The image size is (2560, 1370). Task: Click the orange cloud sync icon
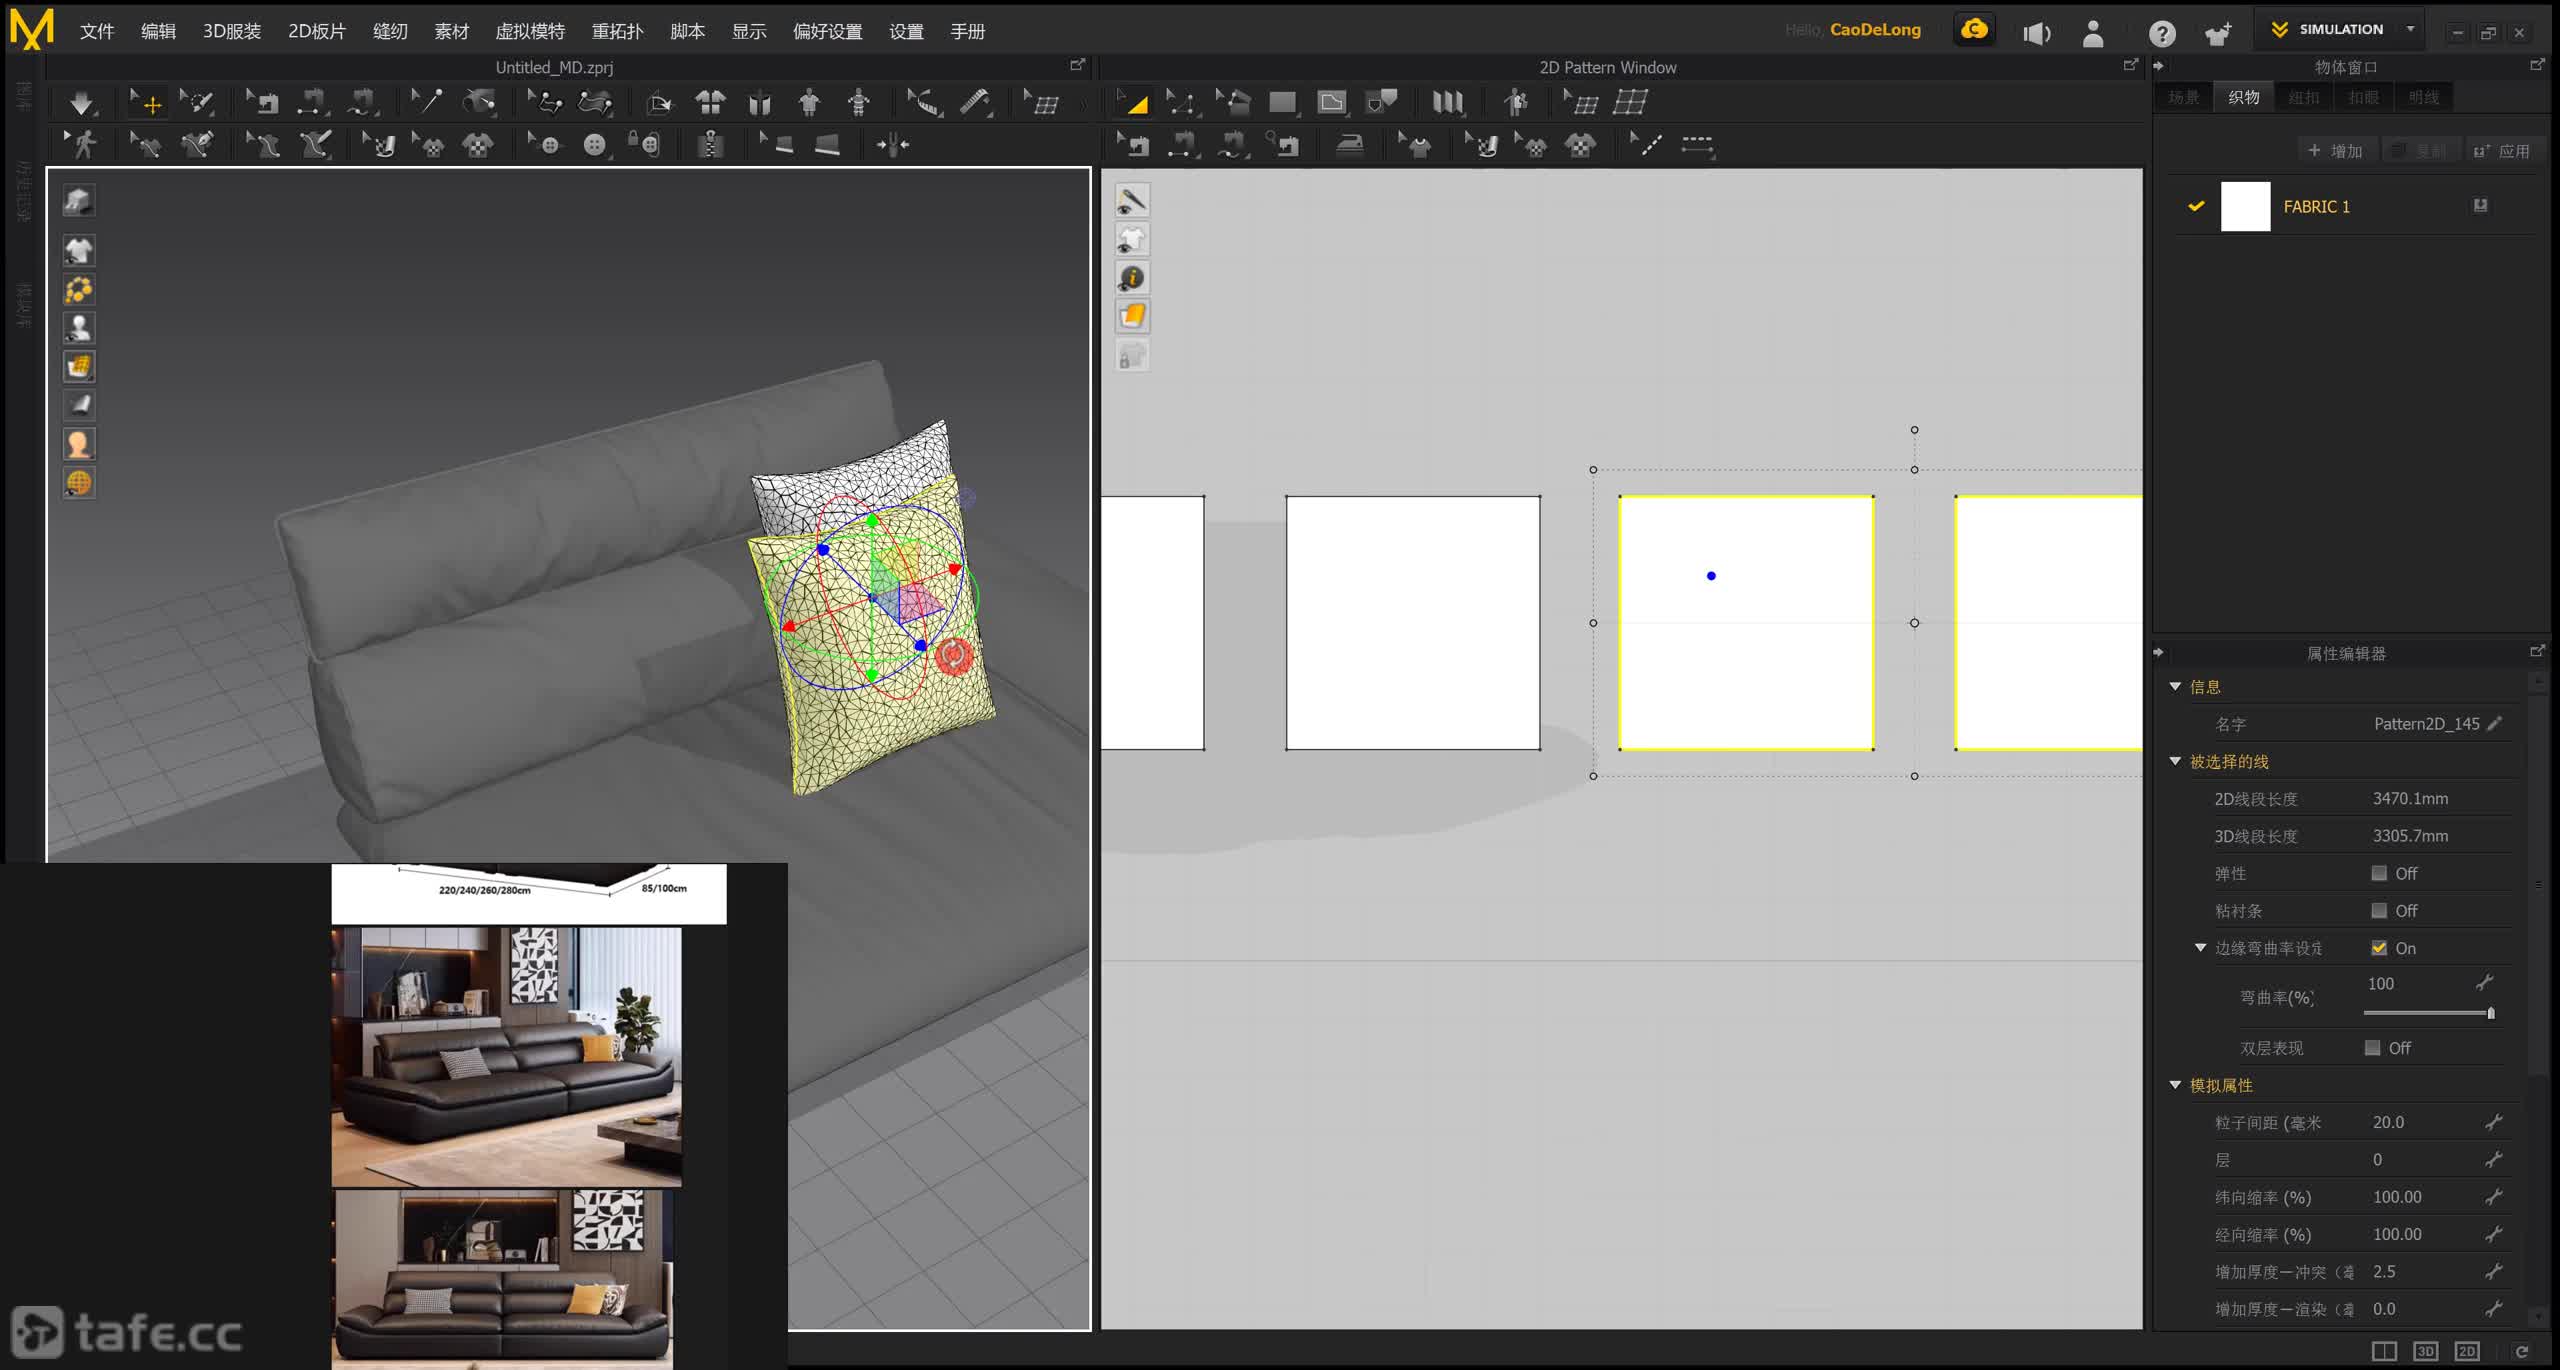tap(1974, 30)
